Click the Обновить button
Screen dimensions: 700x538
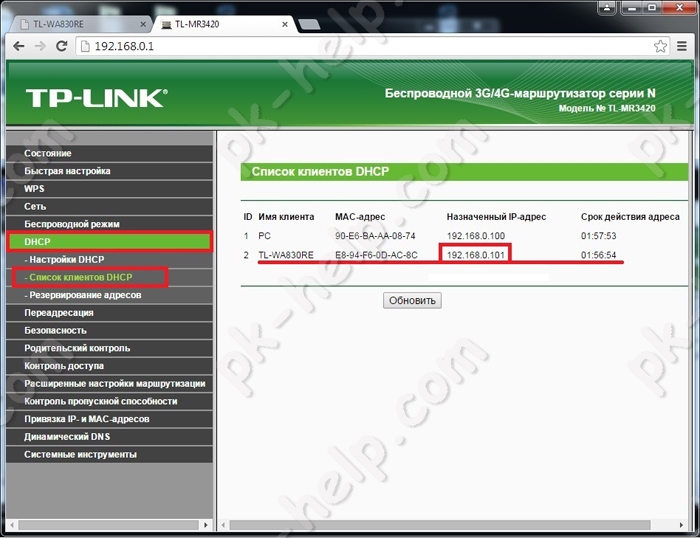[412, 300]
